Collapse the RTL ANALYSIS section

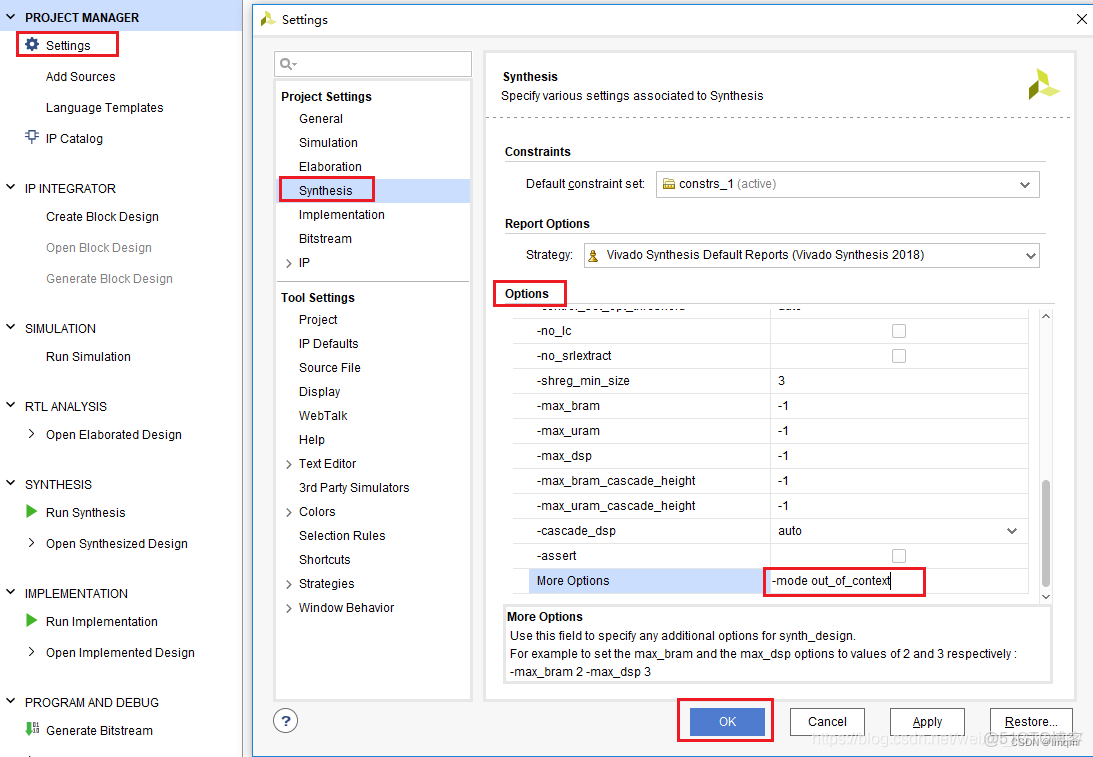click(x=10, y=405)
